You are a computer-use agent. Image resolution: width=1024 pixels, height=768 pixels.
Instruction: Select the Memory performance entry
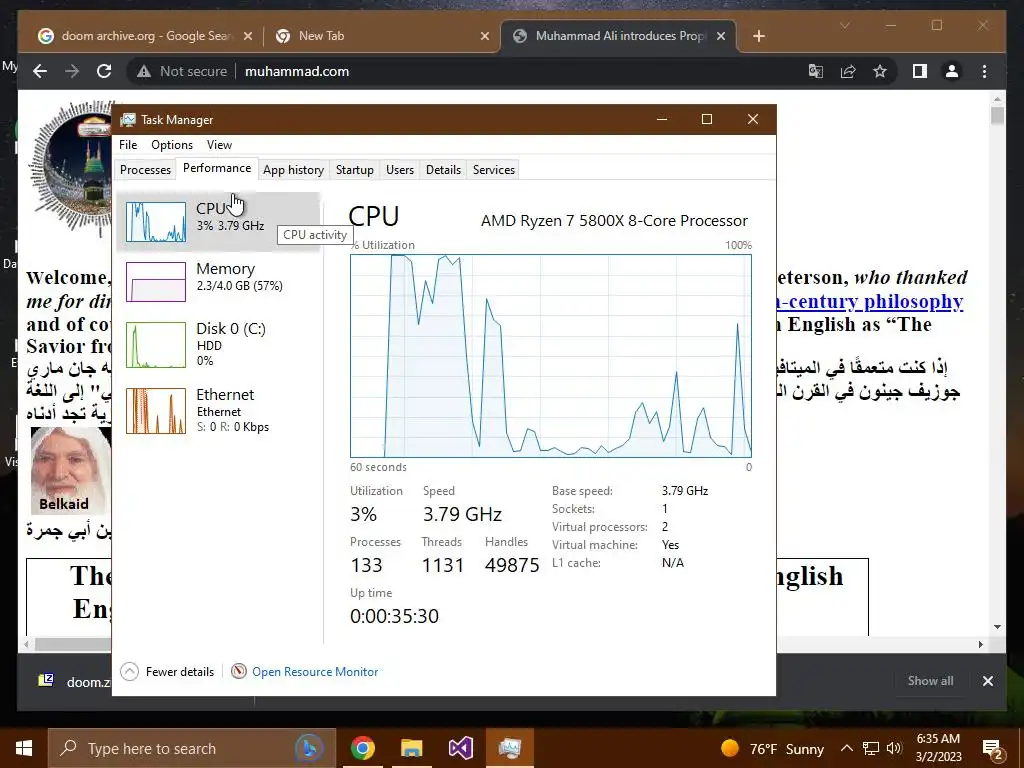pos(218,281)
